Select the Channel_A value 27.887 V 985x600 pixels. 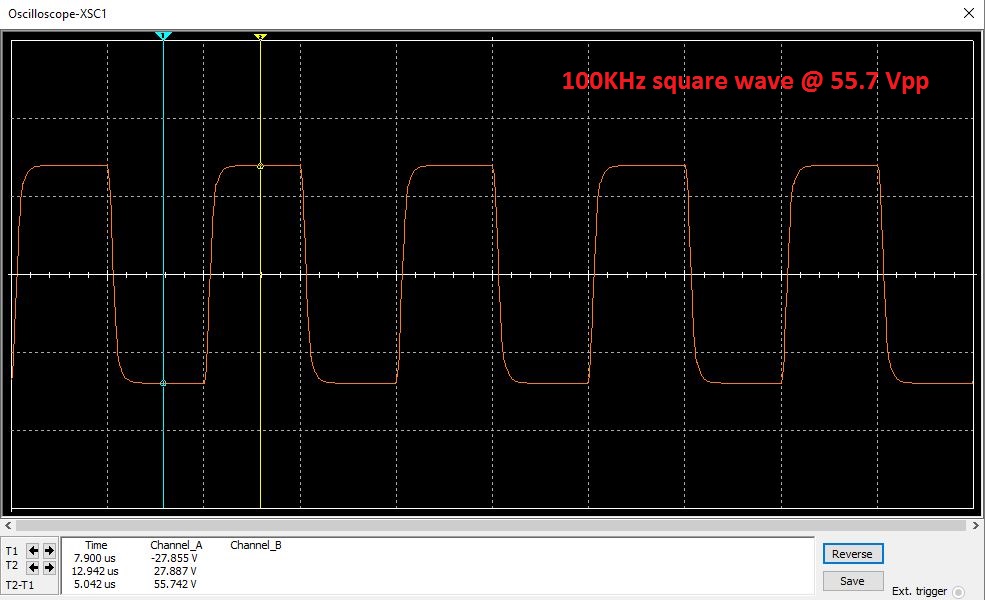(175, 571)
